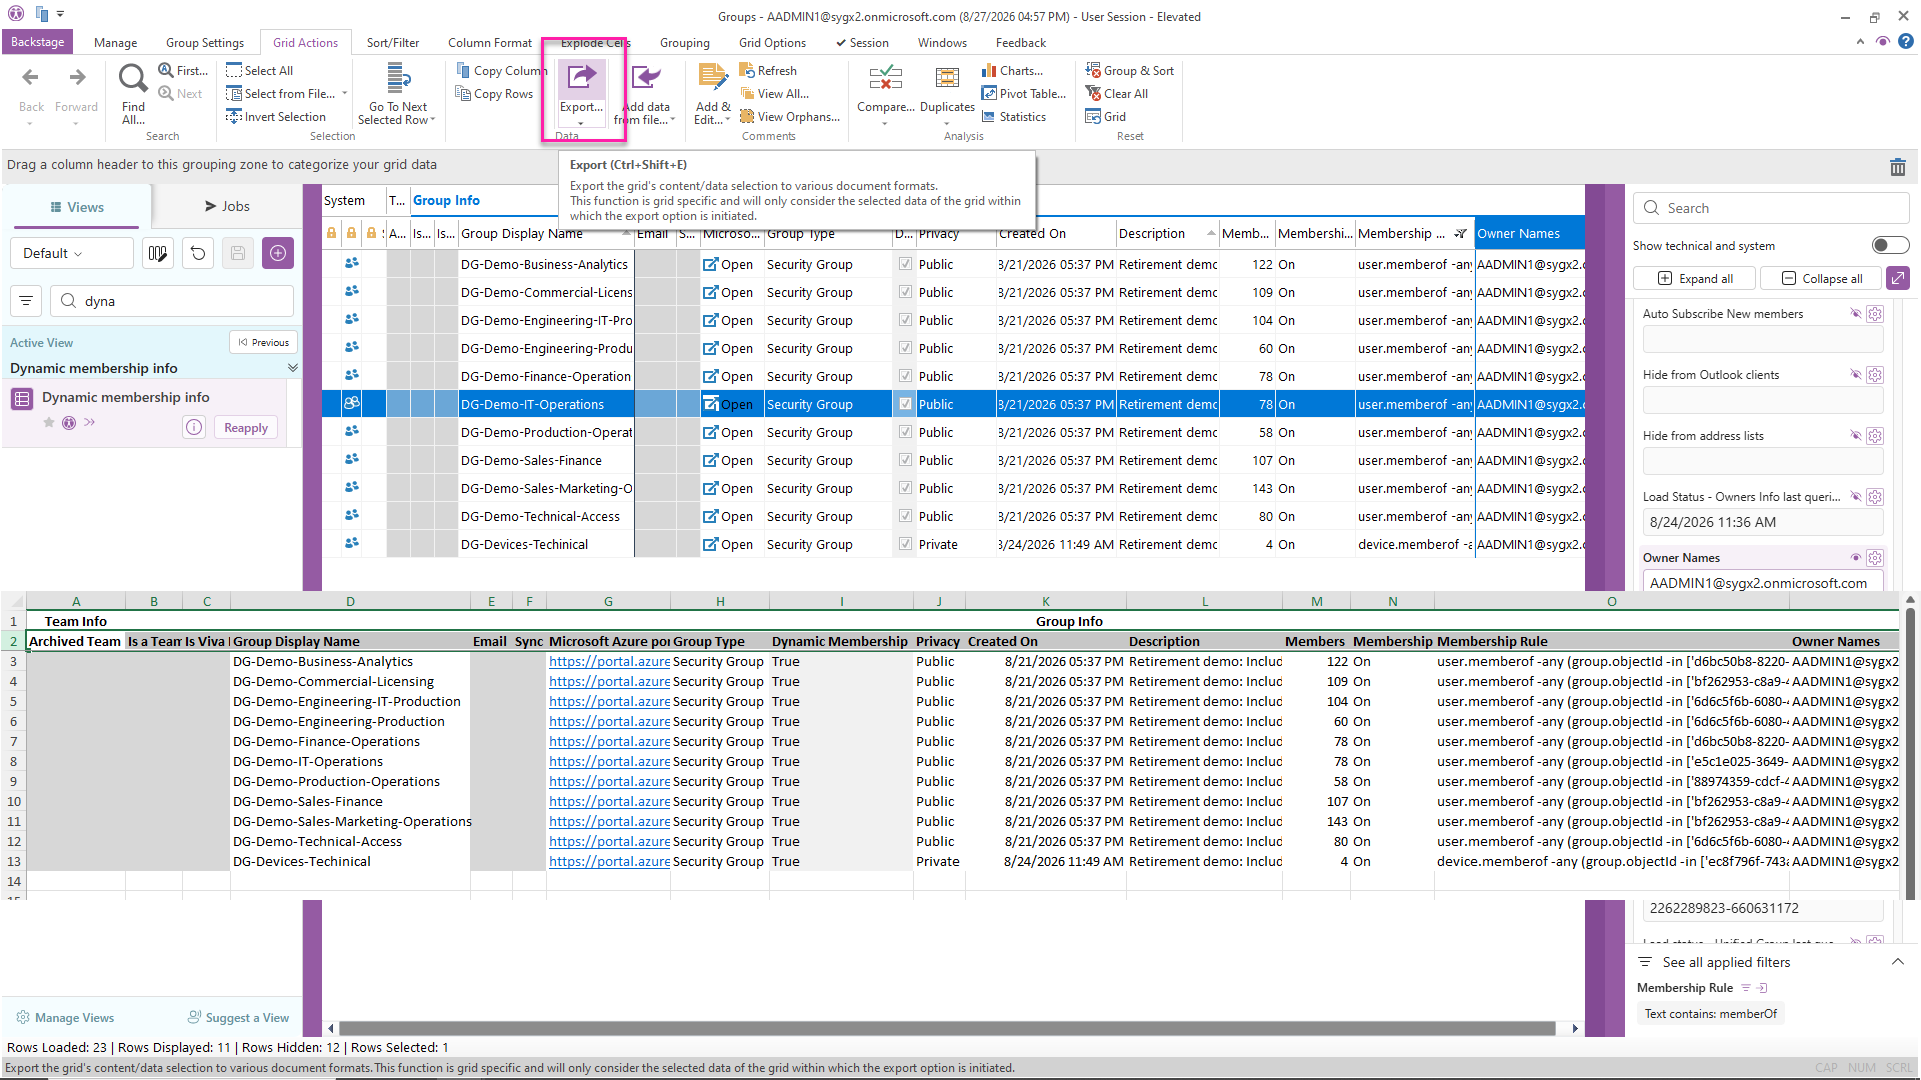Toggle Dynamic checkbox for DG-Devices-Techinical row

905,544
